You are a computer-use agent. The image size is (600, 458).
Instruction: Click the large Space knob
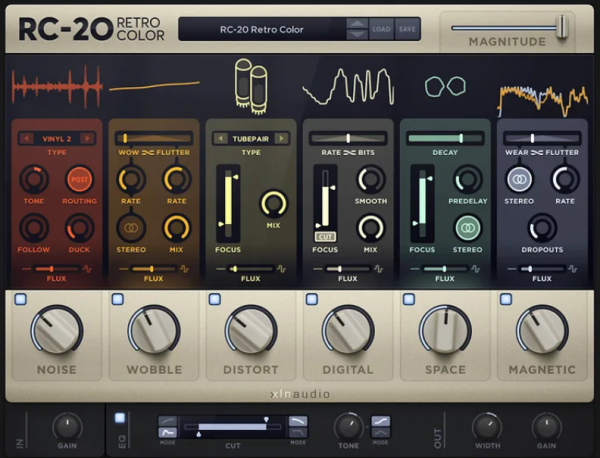pyautogui.click(x=444, y=329)
